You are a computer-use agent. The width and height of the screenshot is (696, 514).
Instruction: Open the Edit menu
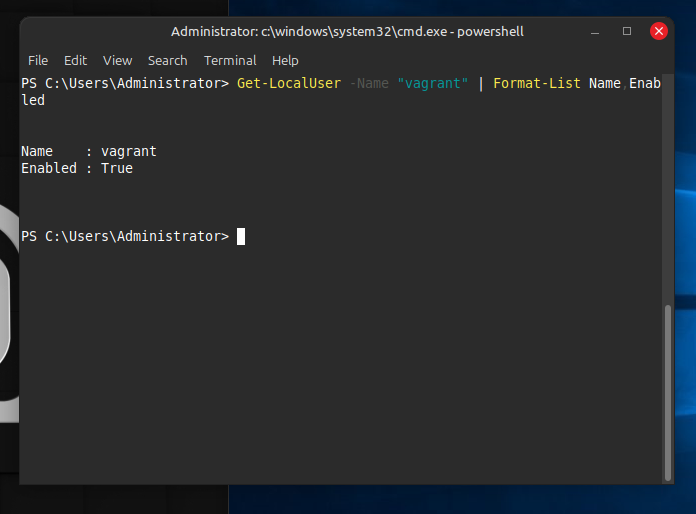pos(75,60)
